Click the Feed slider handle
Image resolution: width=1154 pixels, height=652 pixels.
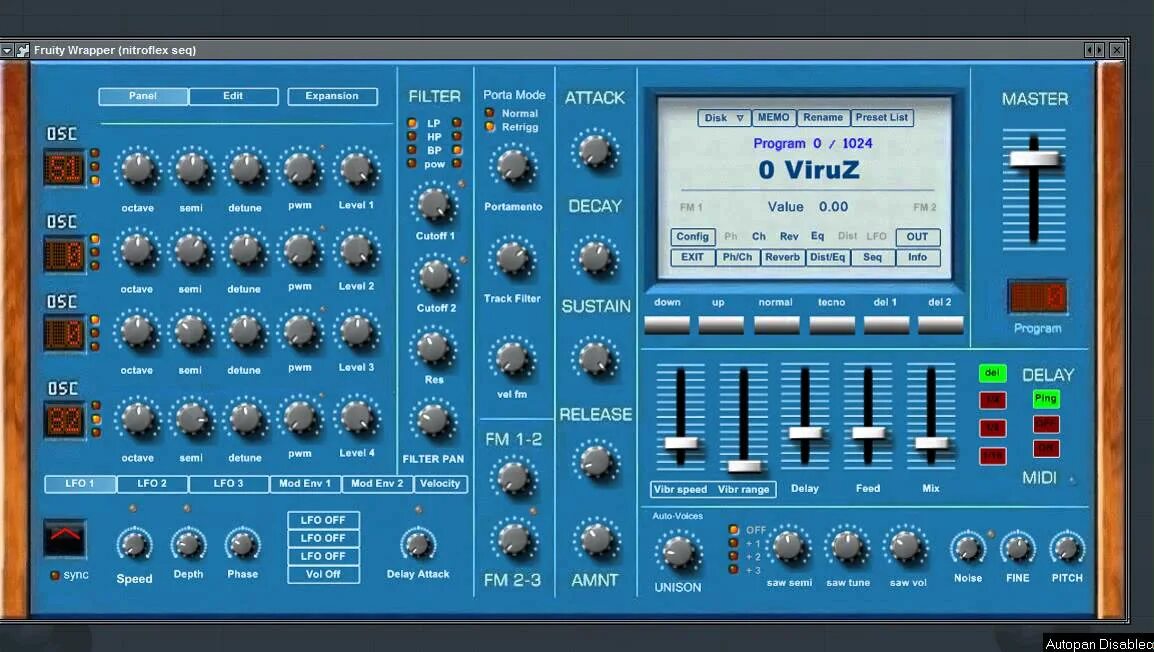868,433
